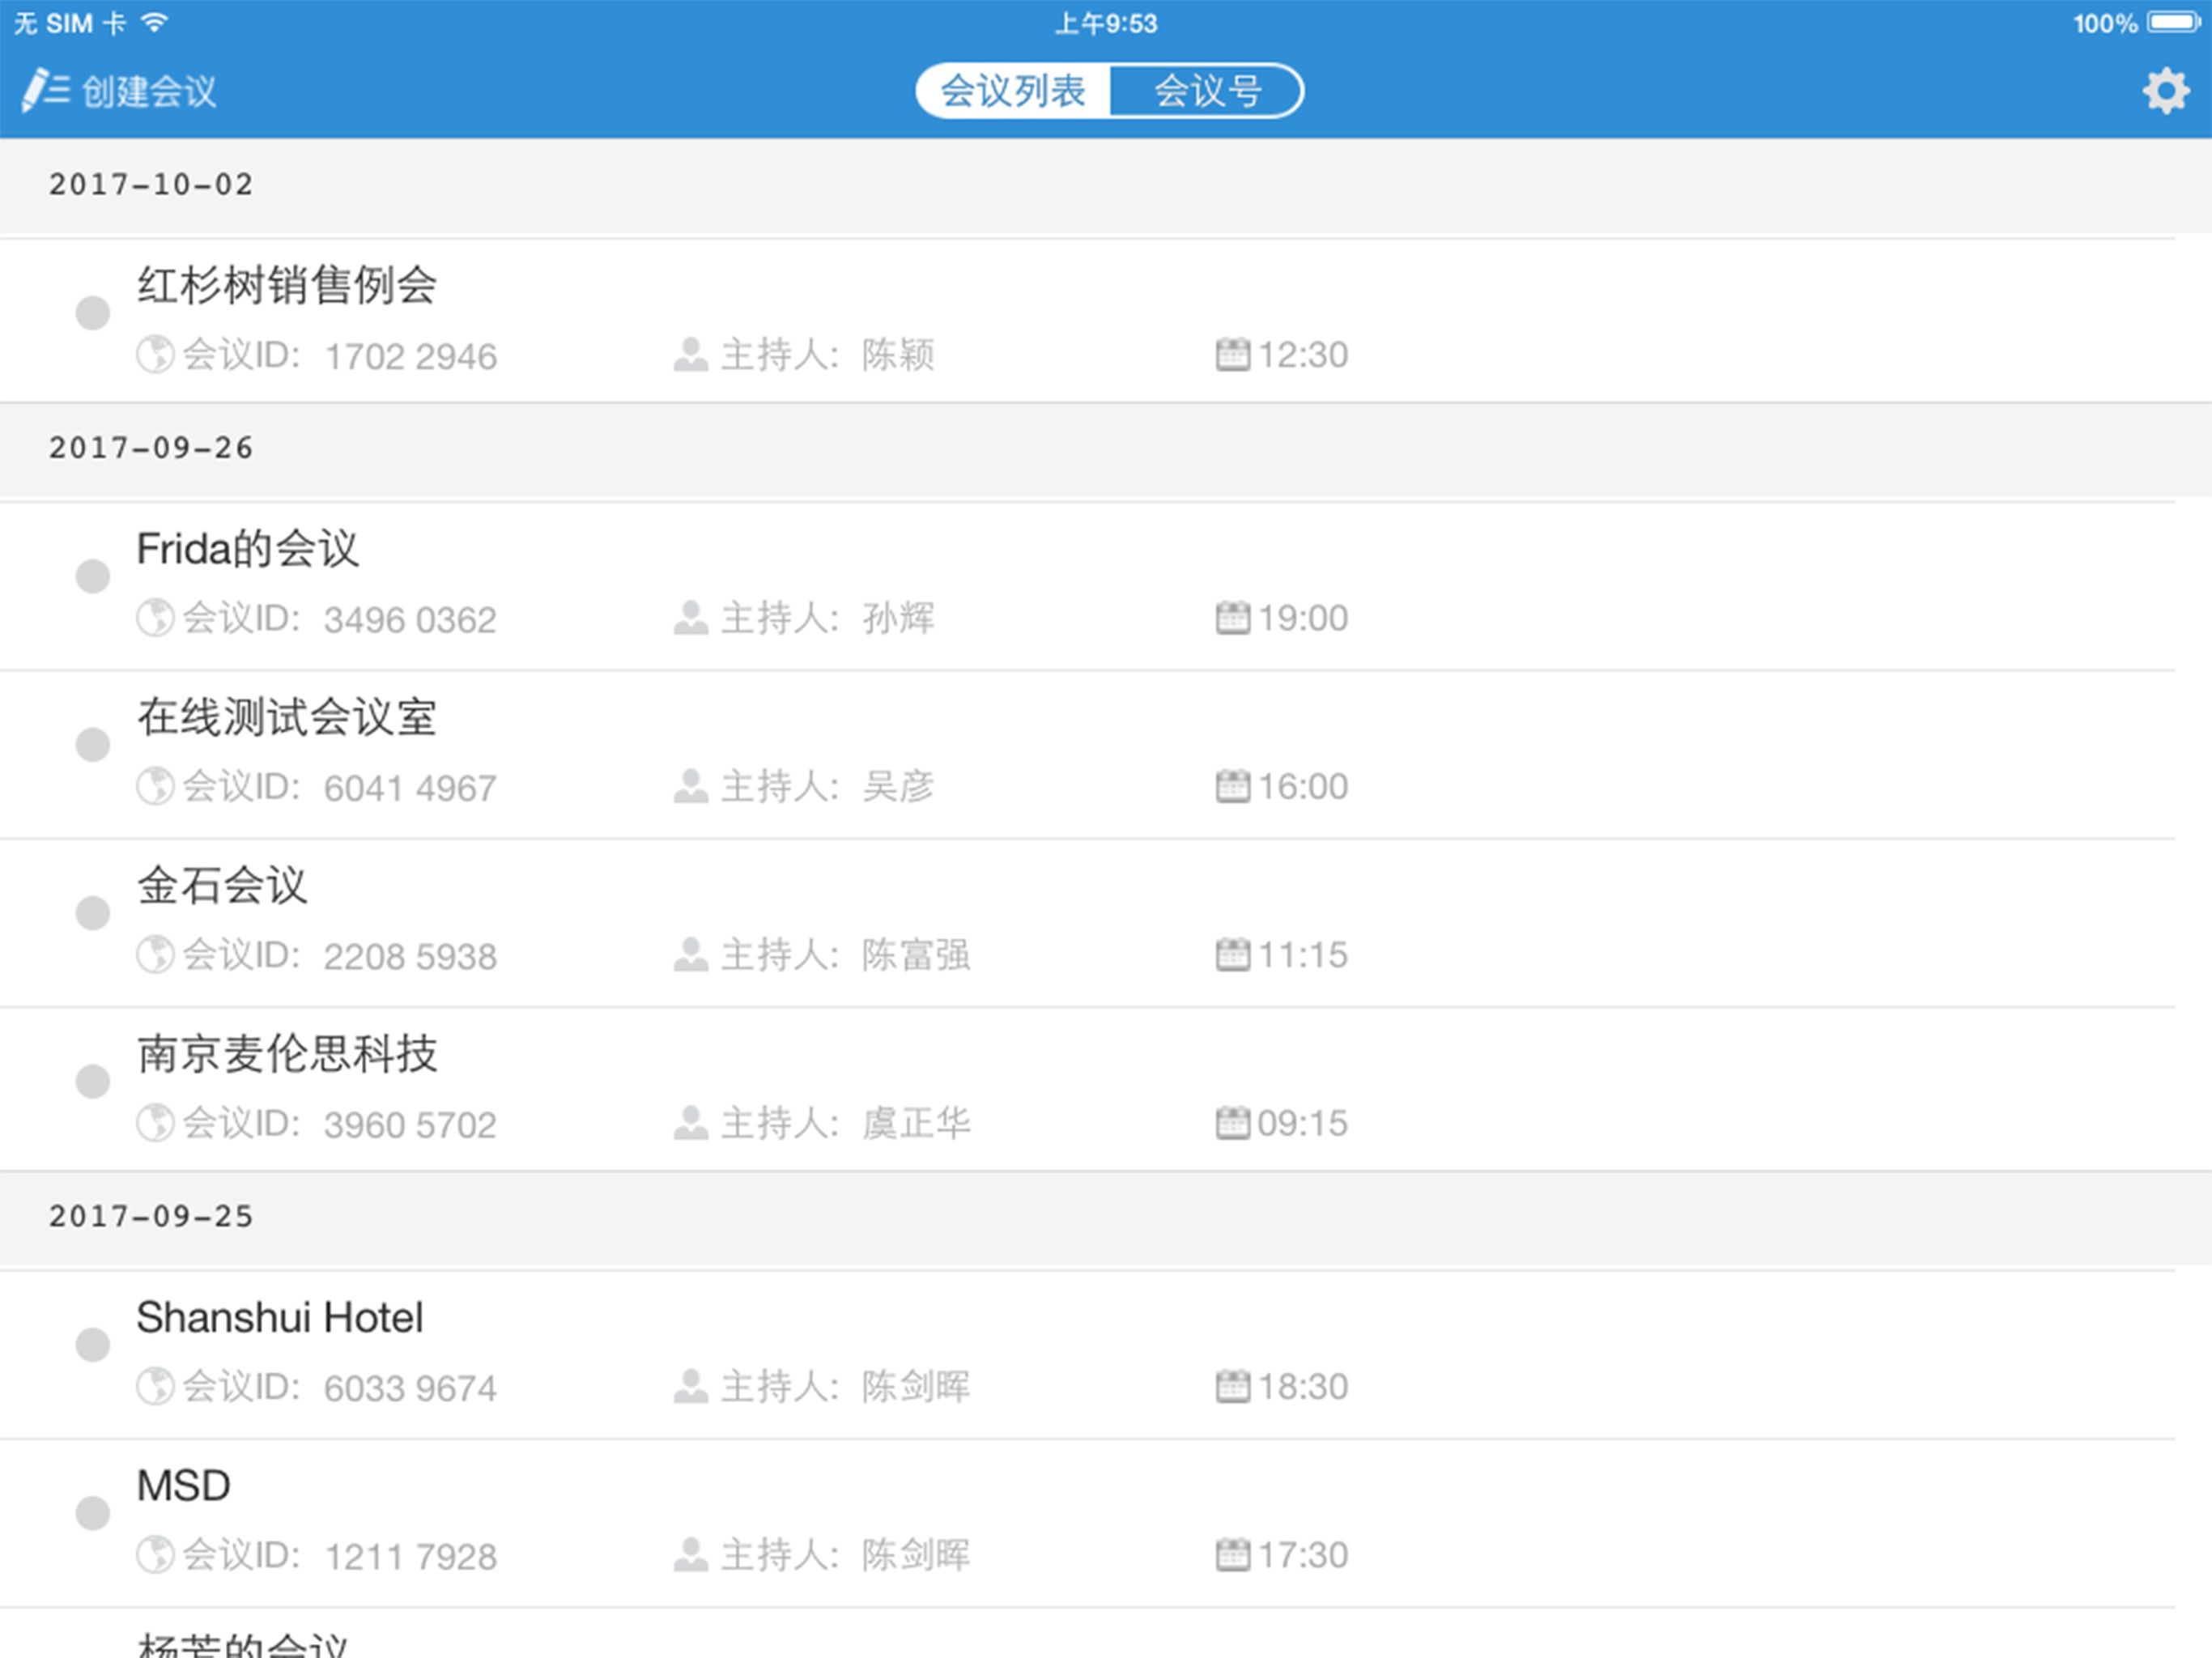Click host name 虞正华
Viewport: 2212px width, 1658px height.
point(916,1124)
